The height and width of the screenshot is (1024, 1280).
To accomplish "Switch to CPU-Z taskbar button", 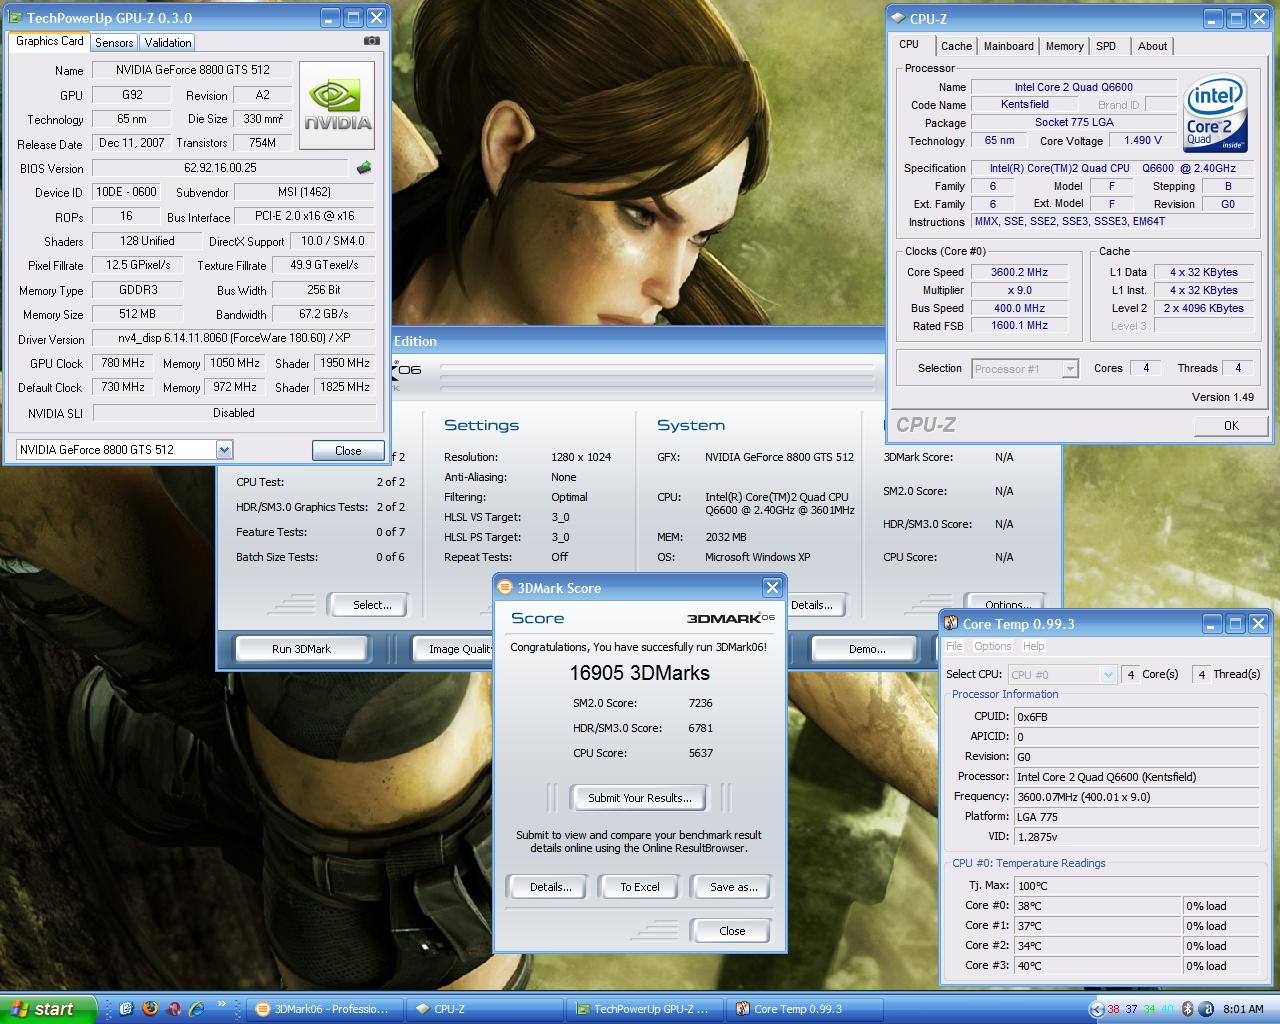I will 484,1009.
